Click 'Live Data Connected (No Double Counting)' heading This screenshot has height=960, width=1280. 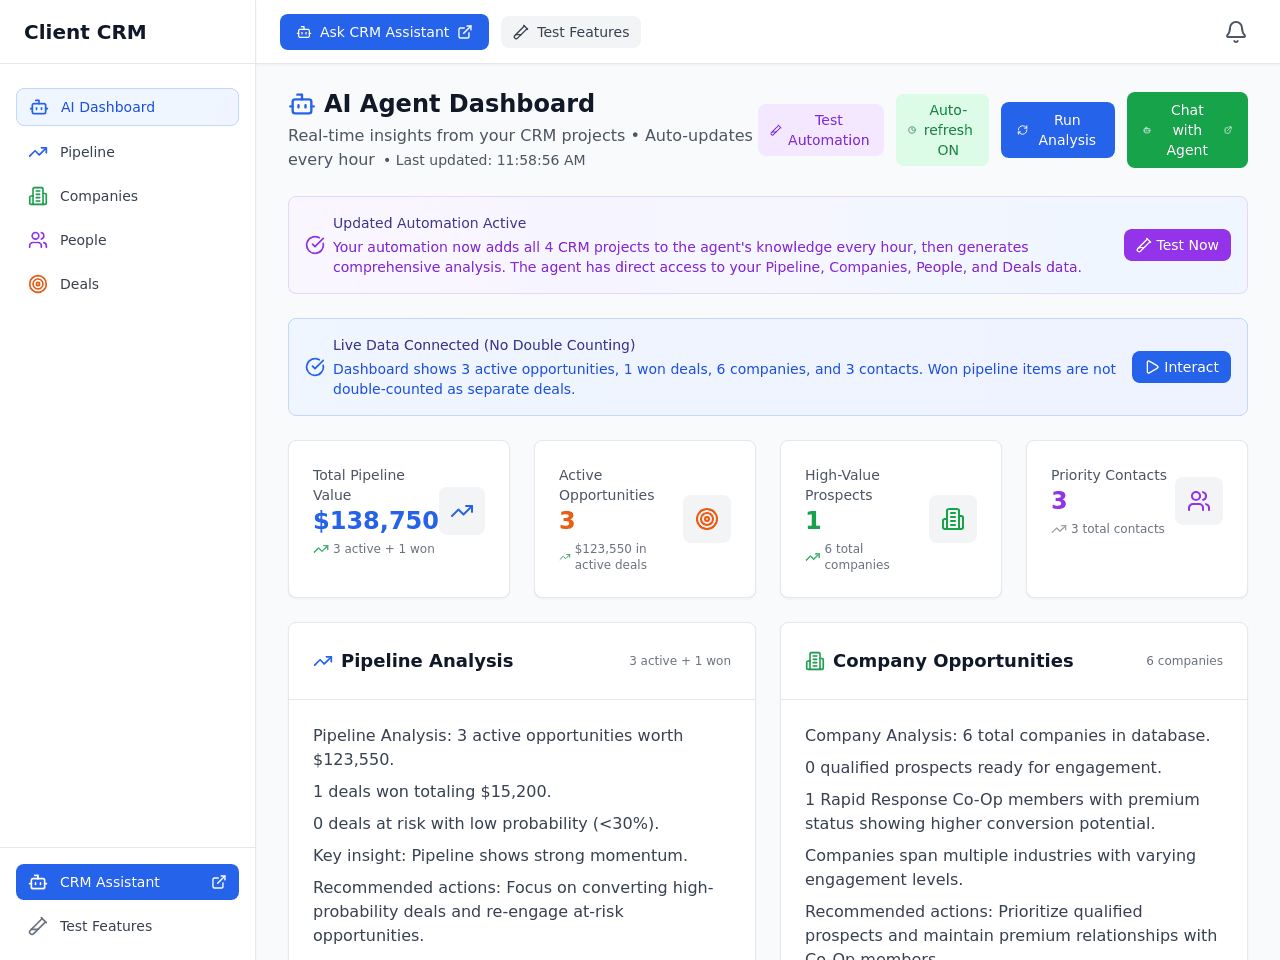[x=484, y=345]
